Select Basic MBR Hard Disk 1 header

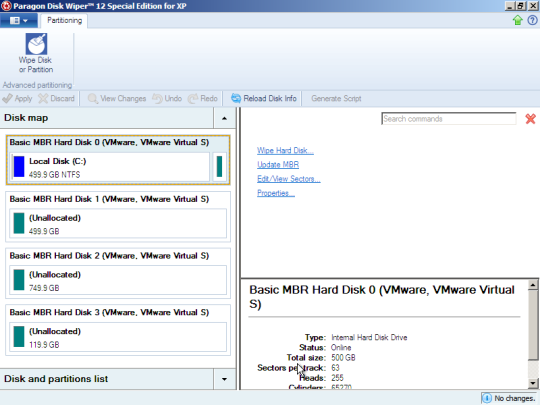pos(109,199)
